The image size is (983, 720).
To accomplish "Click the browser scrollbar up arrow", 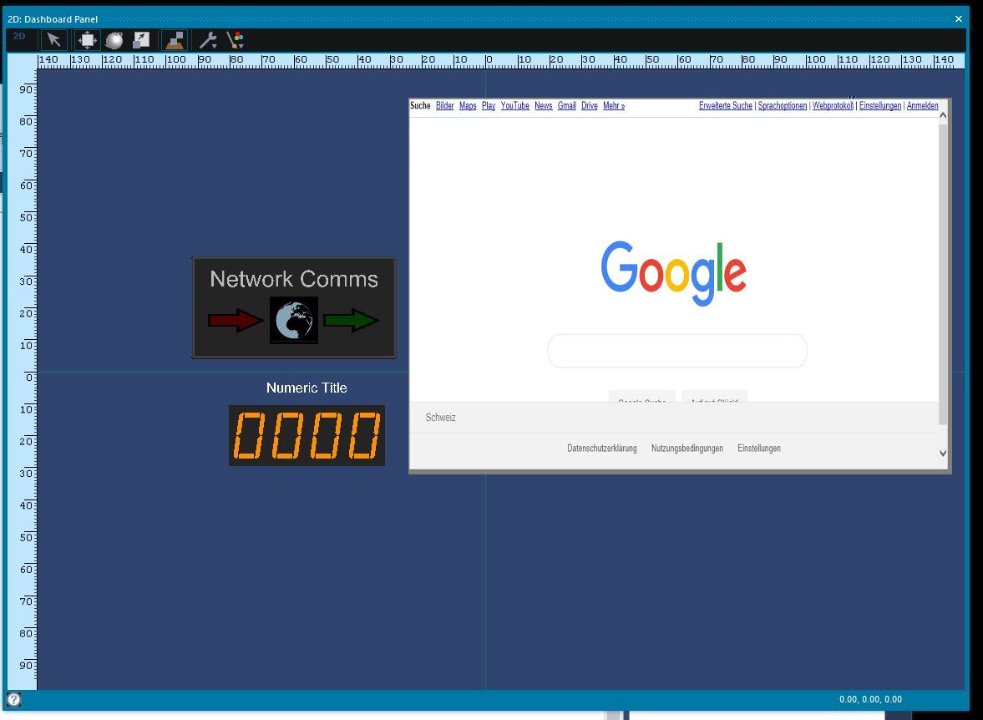I will click(x=943, y=116).
